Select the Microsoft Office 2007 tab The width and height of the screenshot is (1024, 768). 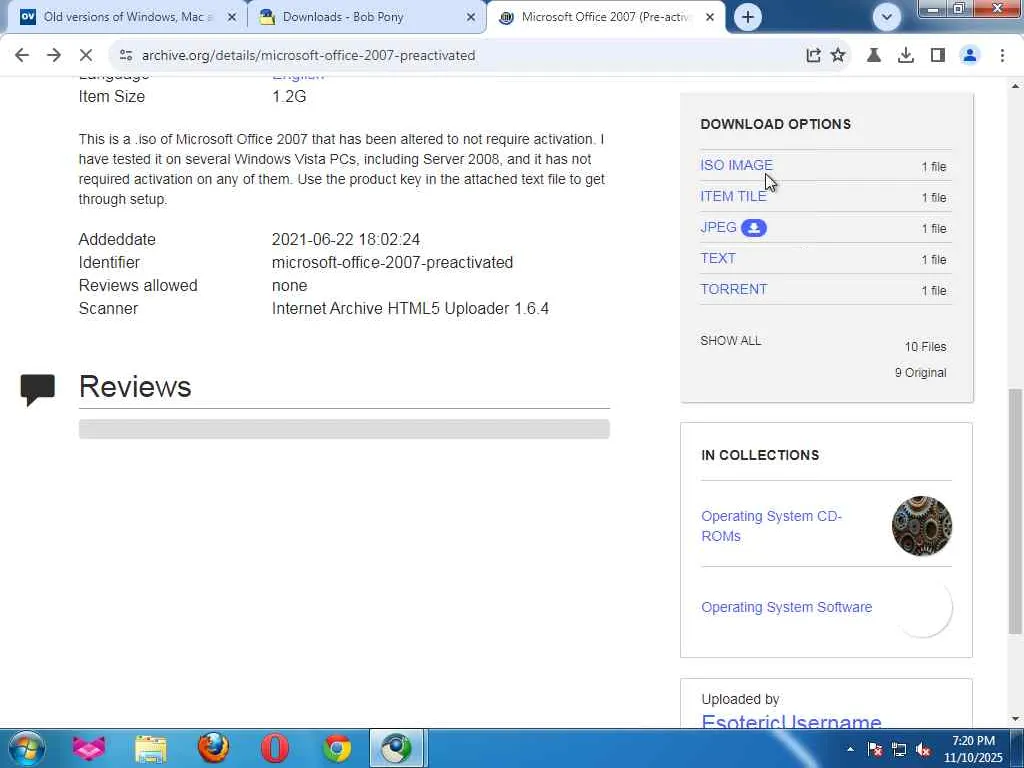pos(606,17)
